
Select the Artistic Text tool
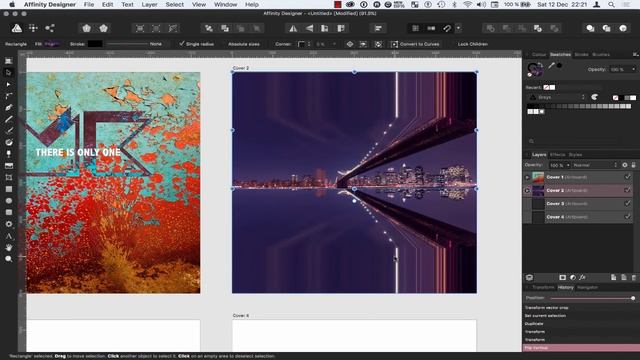click(x=8, y=236)
